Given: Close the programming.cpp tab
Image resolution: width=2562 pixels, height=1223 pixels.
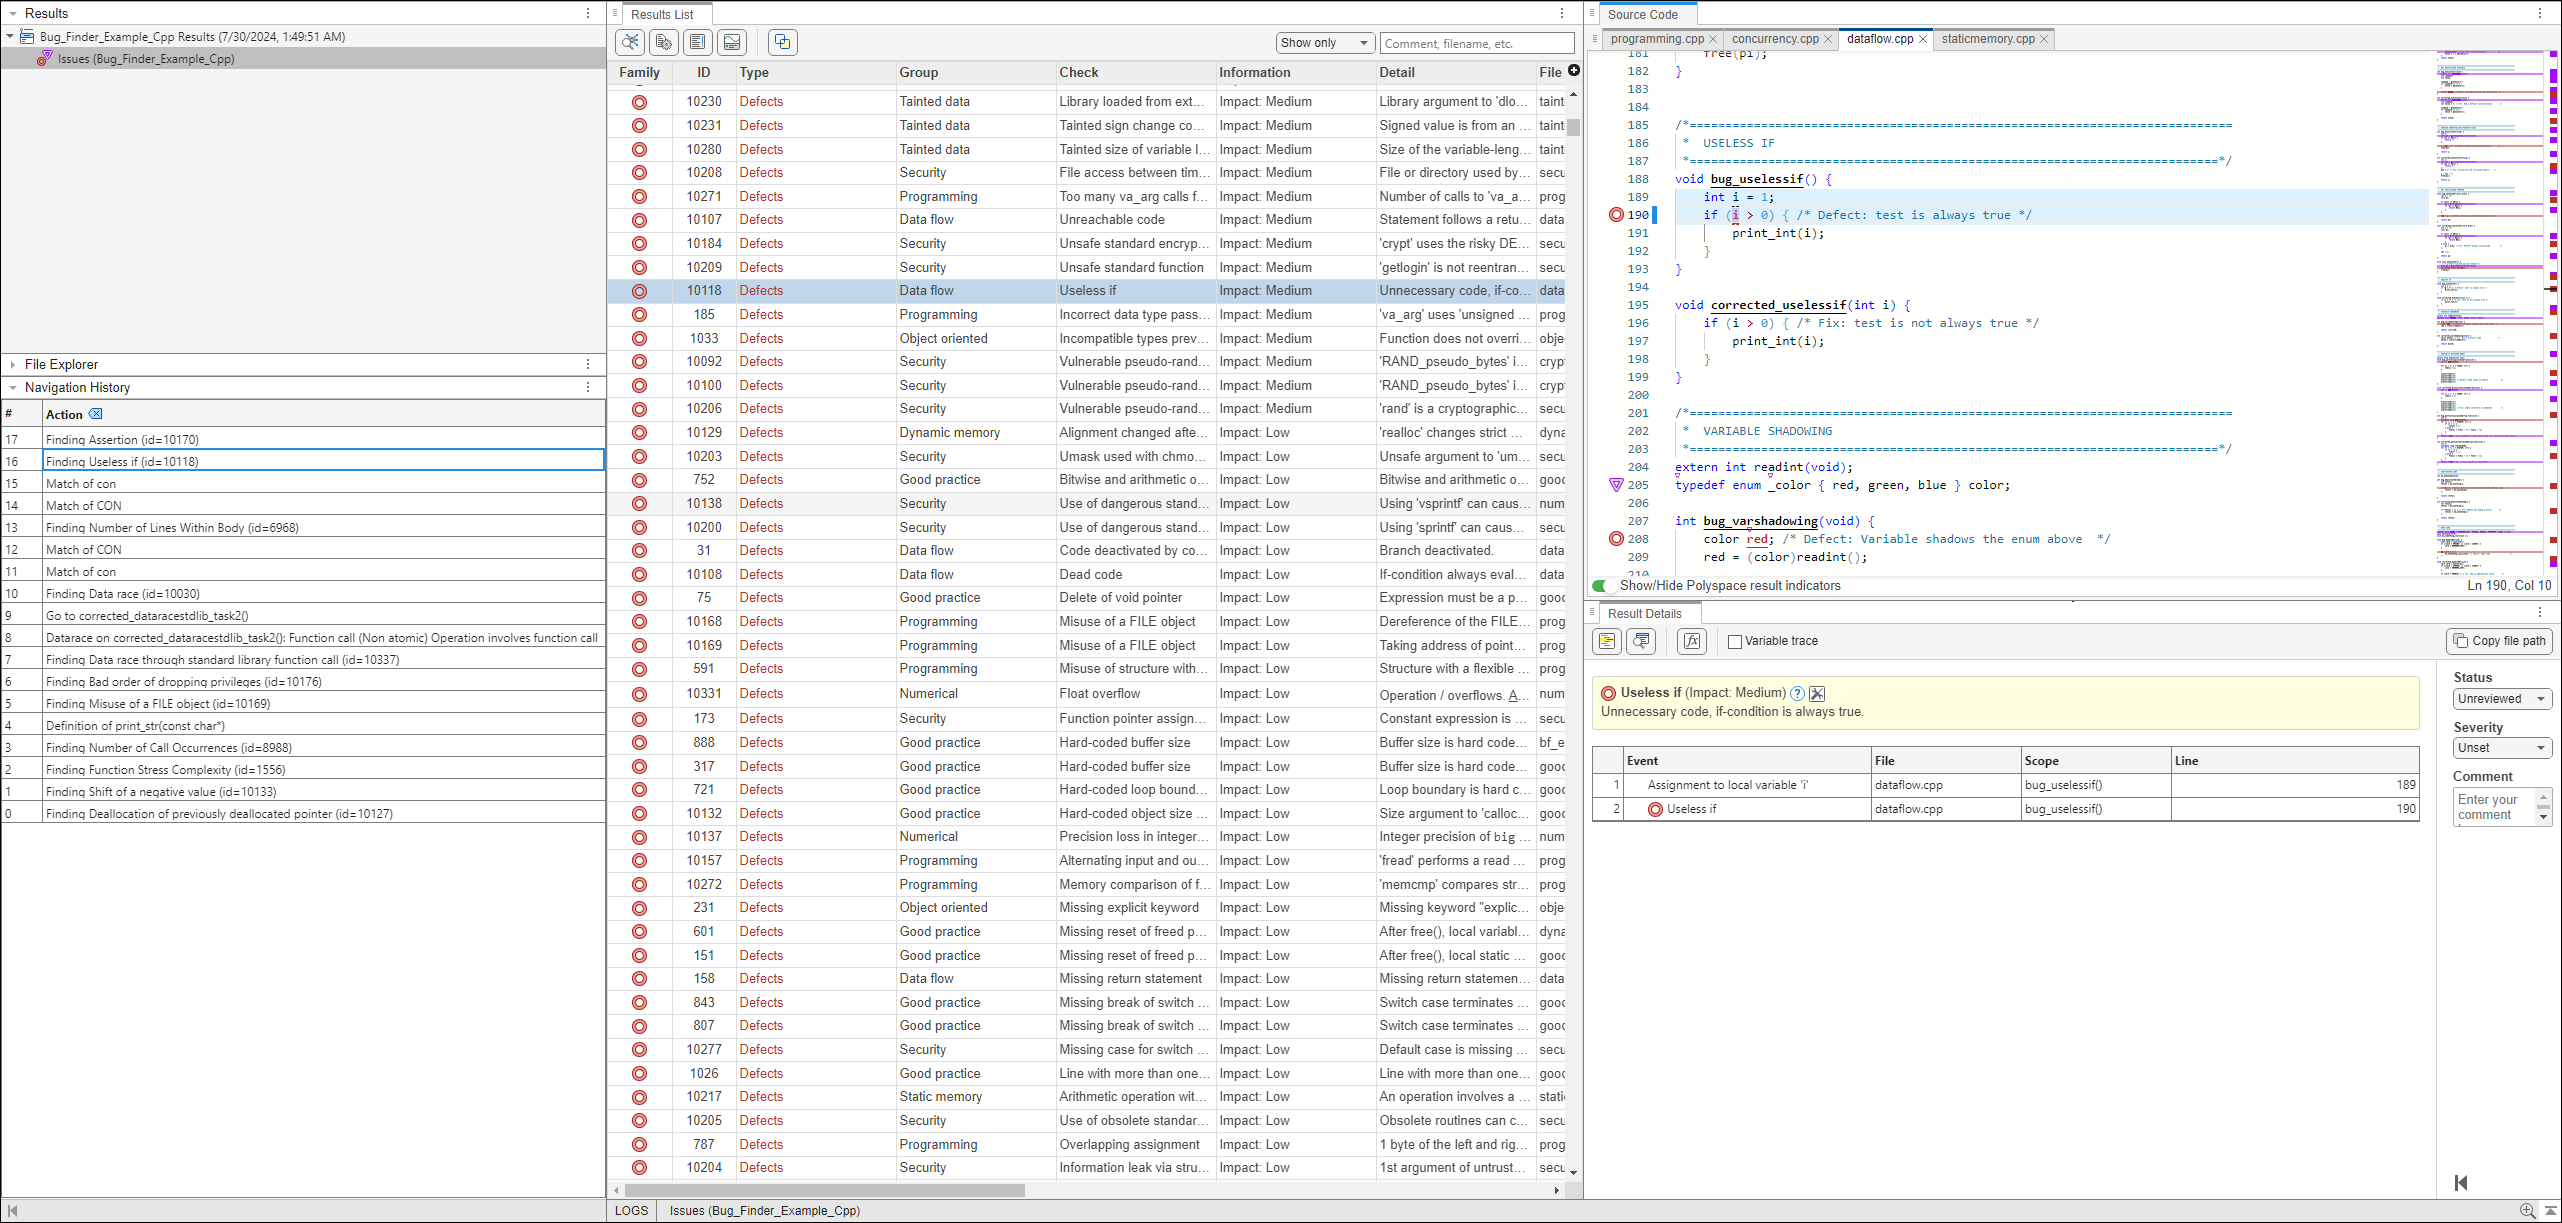Looking at the screenshot, I should [x=1713, y=40].
